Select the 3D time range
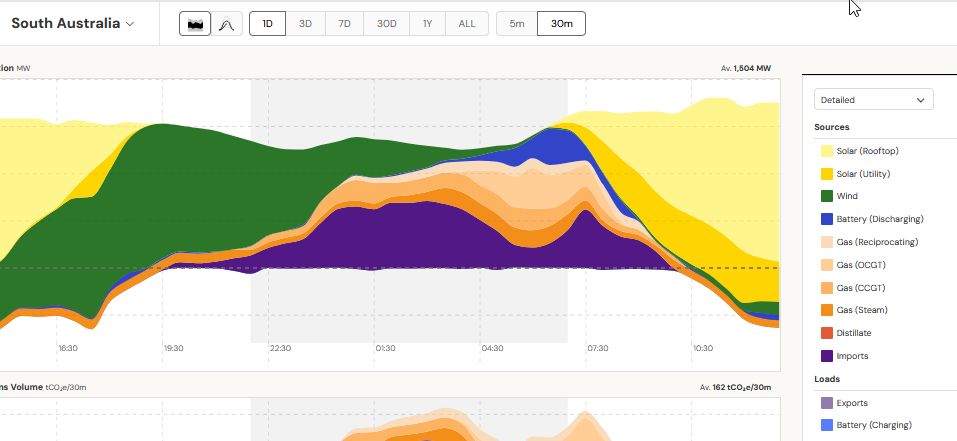 point(305,24)
